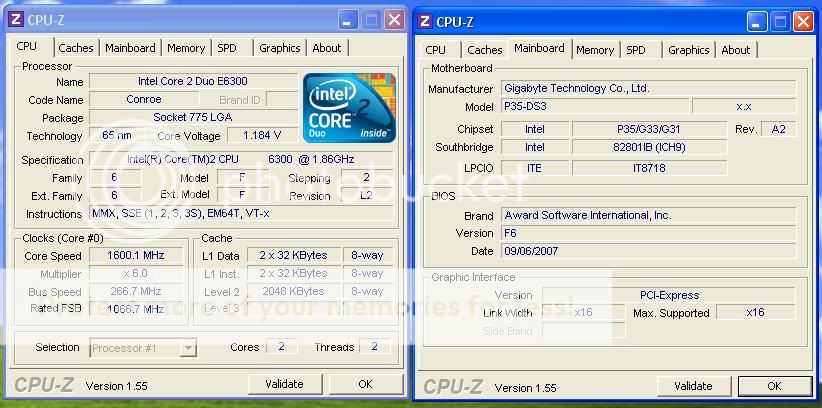Close the left CPU-Z window
Image resolution: width=822 pixels, height=408 pixels.
coord(394,20)
